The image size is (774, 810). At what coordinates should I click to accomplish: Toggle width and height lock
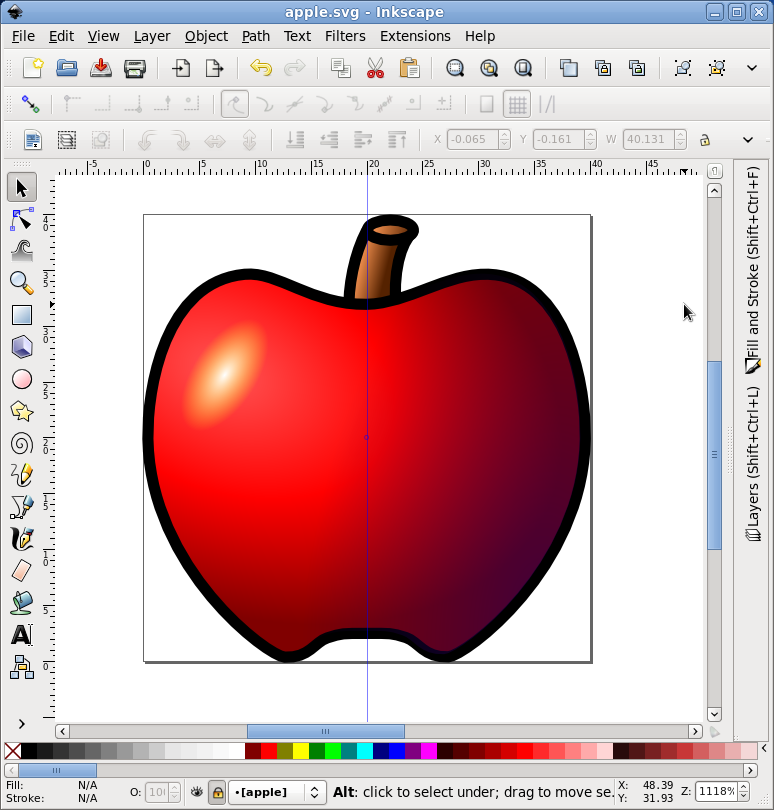click(x=705, y=140)
